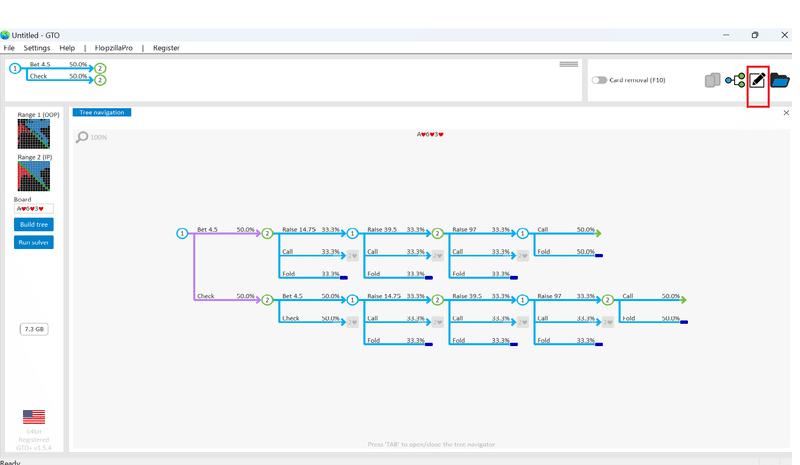
Task: Minimize the Untitled - GTO window
Action: (x=726, y=35)
